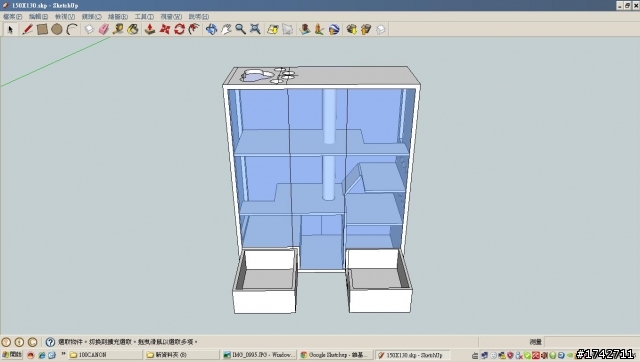Select the red Move tool

tap(164, 29)
